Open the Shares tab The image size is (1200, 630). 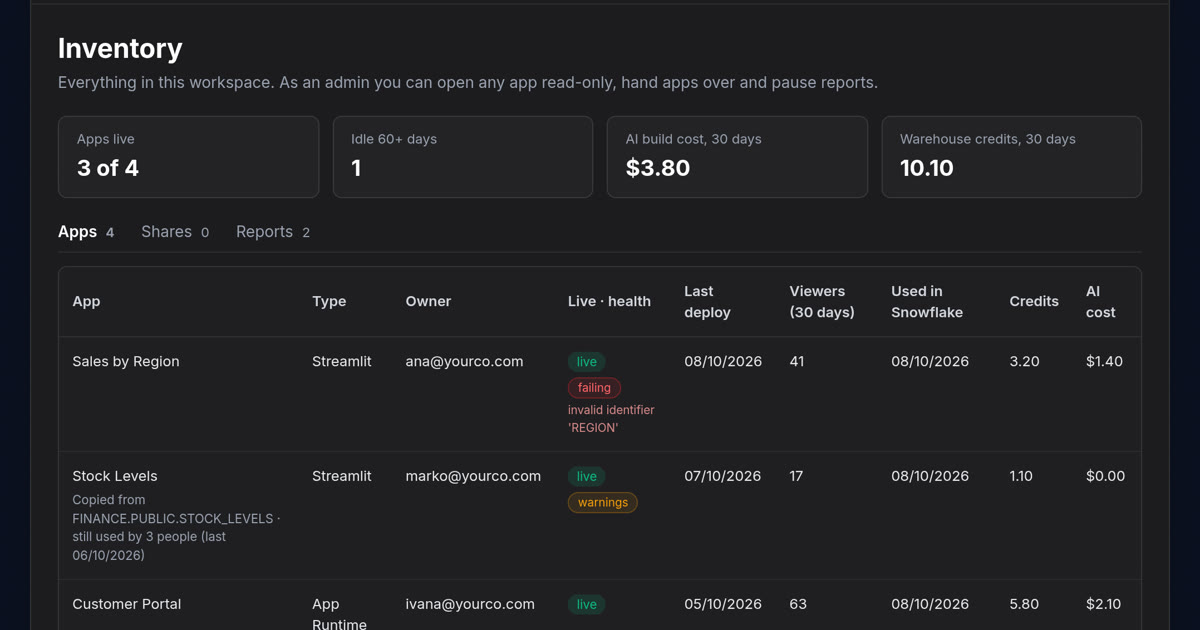[175, 232]
